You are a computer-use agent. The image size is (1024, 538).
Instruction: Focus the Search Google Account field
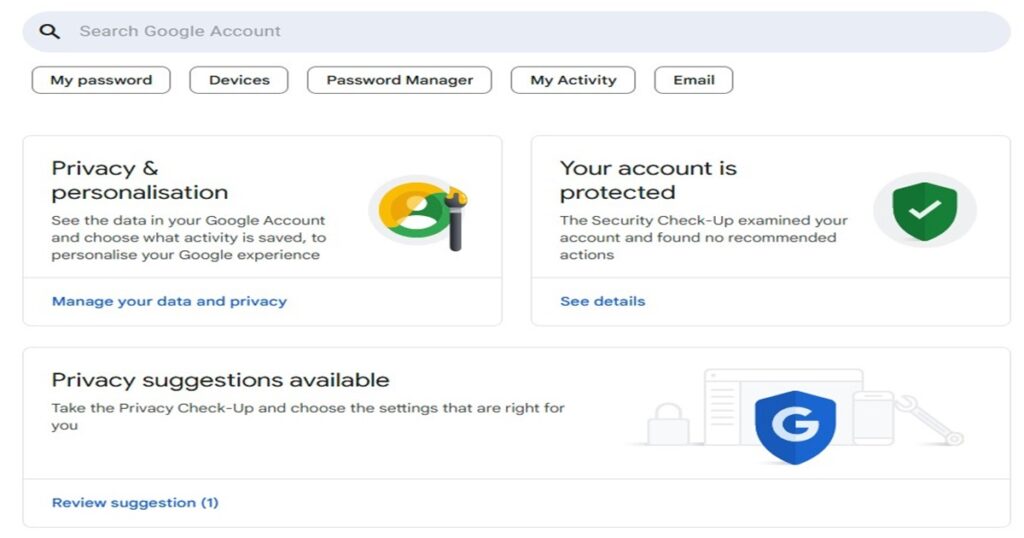pyautogui.click(x=517, y=31)
